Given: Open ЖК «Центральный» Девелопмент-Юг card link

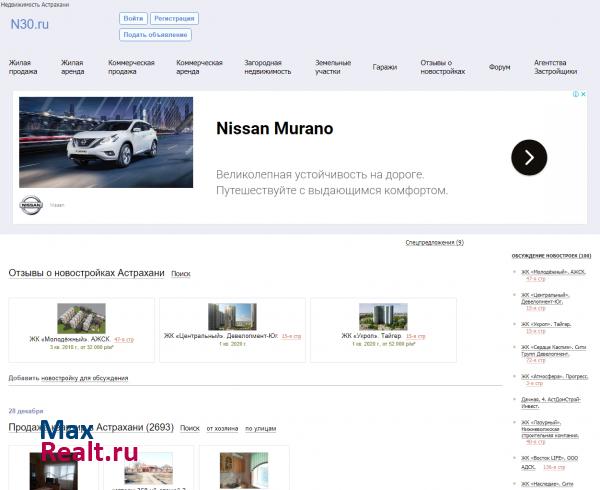Looking at the screenshot, I should [221, 336].
